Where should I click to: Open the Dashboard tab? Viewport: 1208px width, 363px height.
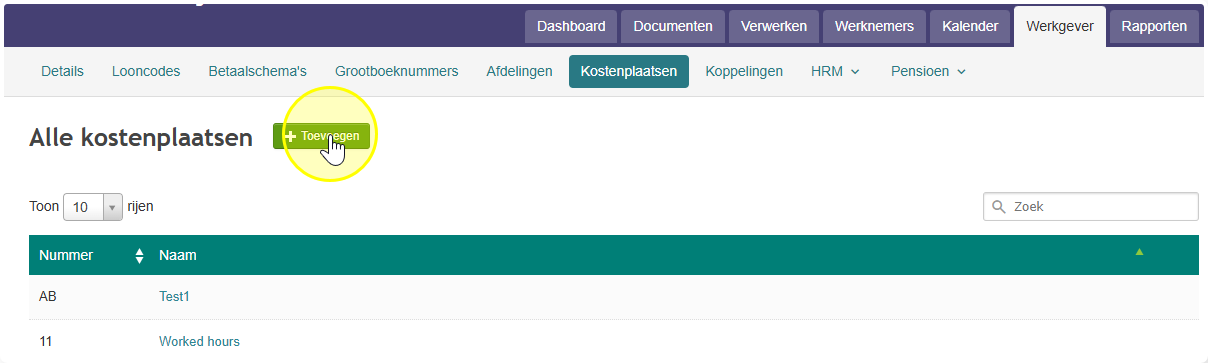tap(571, 26)
